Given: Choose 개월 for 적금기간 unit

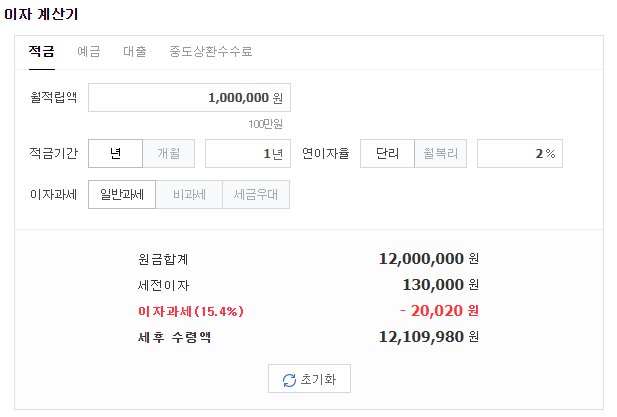Looking at the screenshot, I should tap(168, 153).
